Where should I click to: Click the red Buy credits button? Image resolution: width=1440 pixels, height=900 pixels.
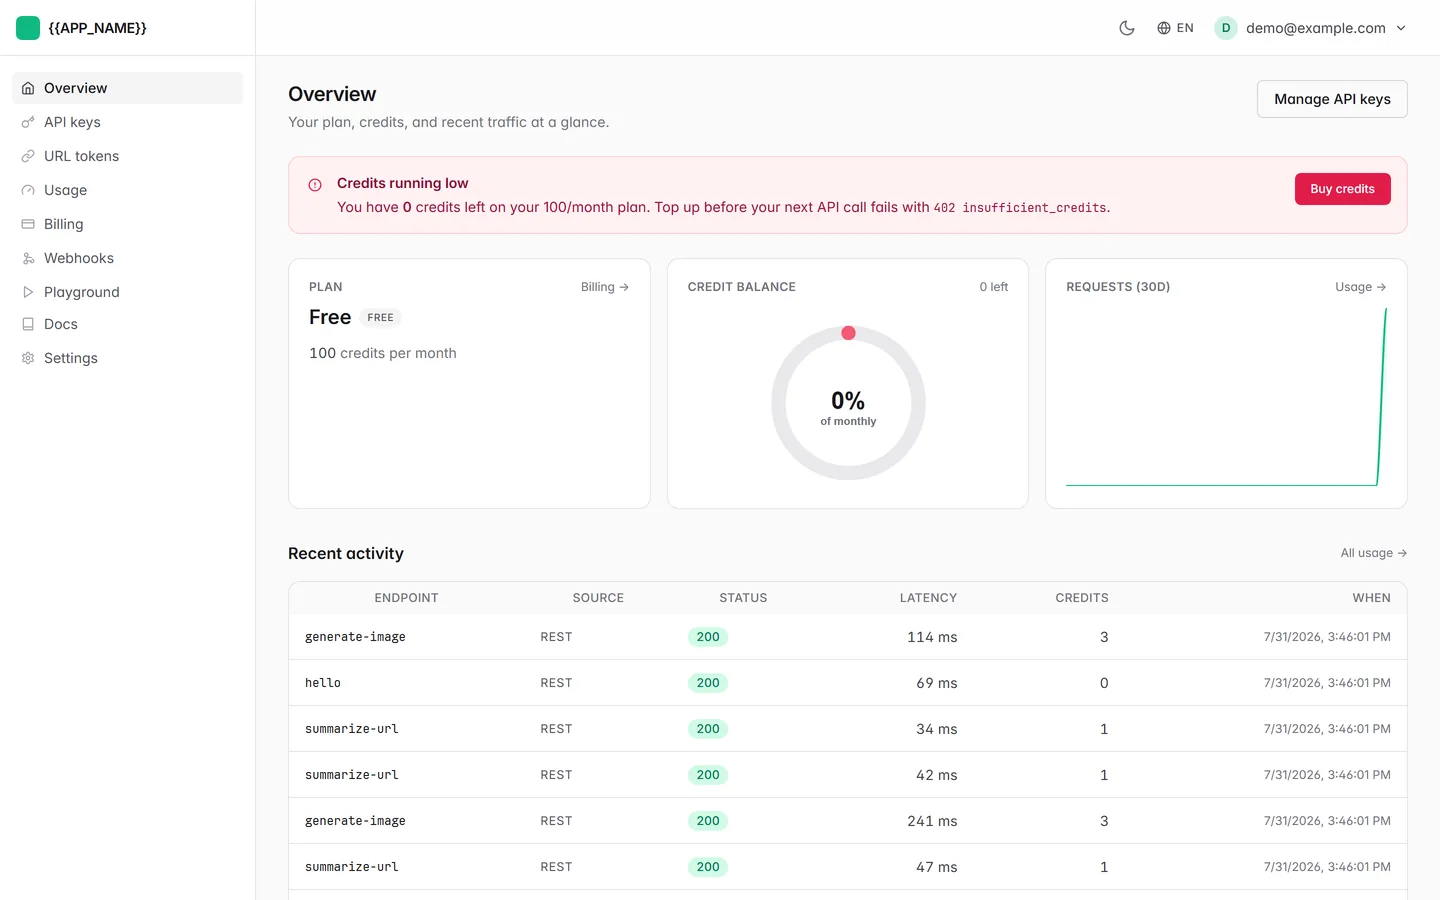[x=1342, y=189]
